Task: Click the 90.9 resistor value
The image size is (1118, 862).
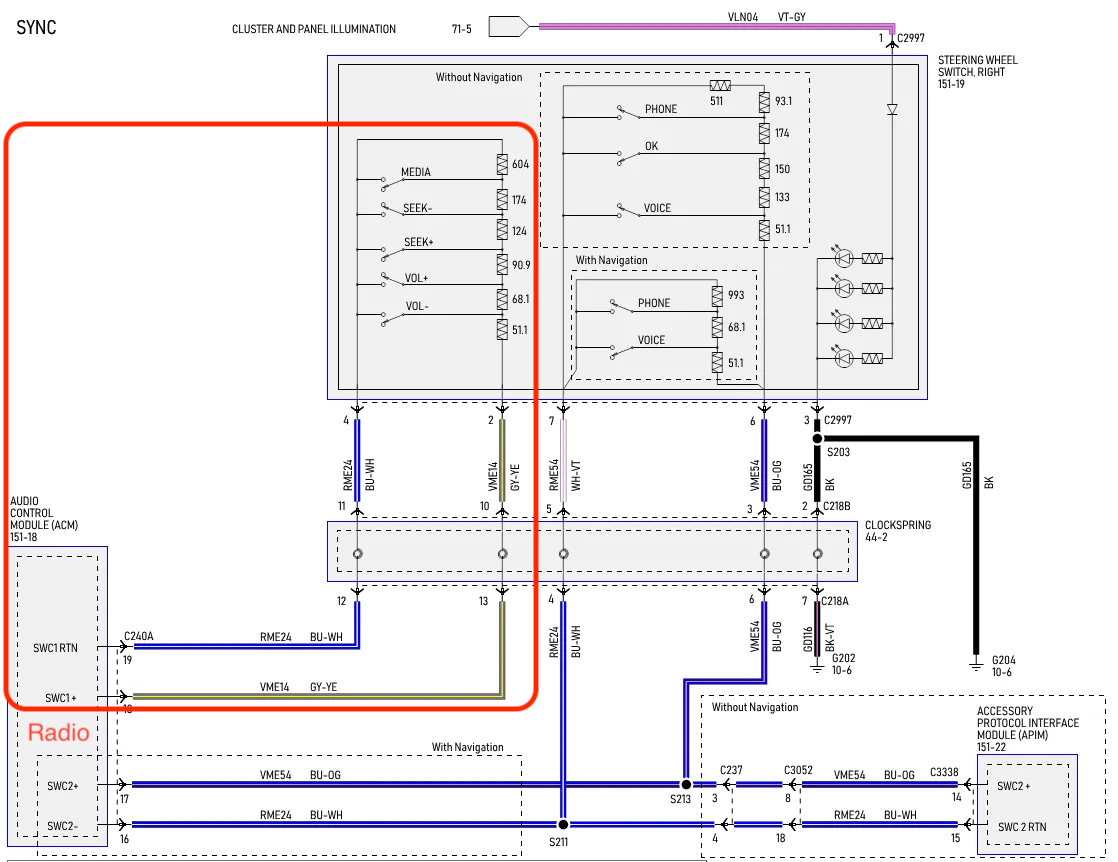Action: [521, 265]
